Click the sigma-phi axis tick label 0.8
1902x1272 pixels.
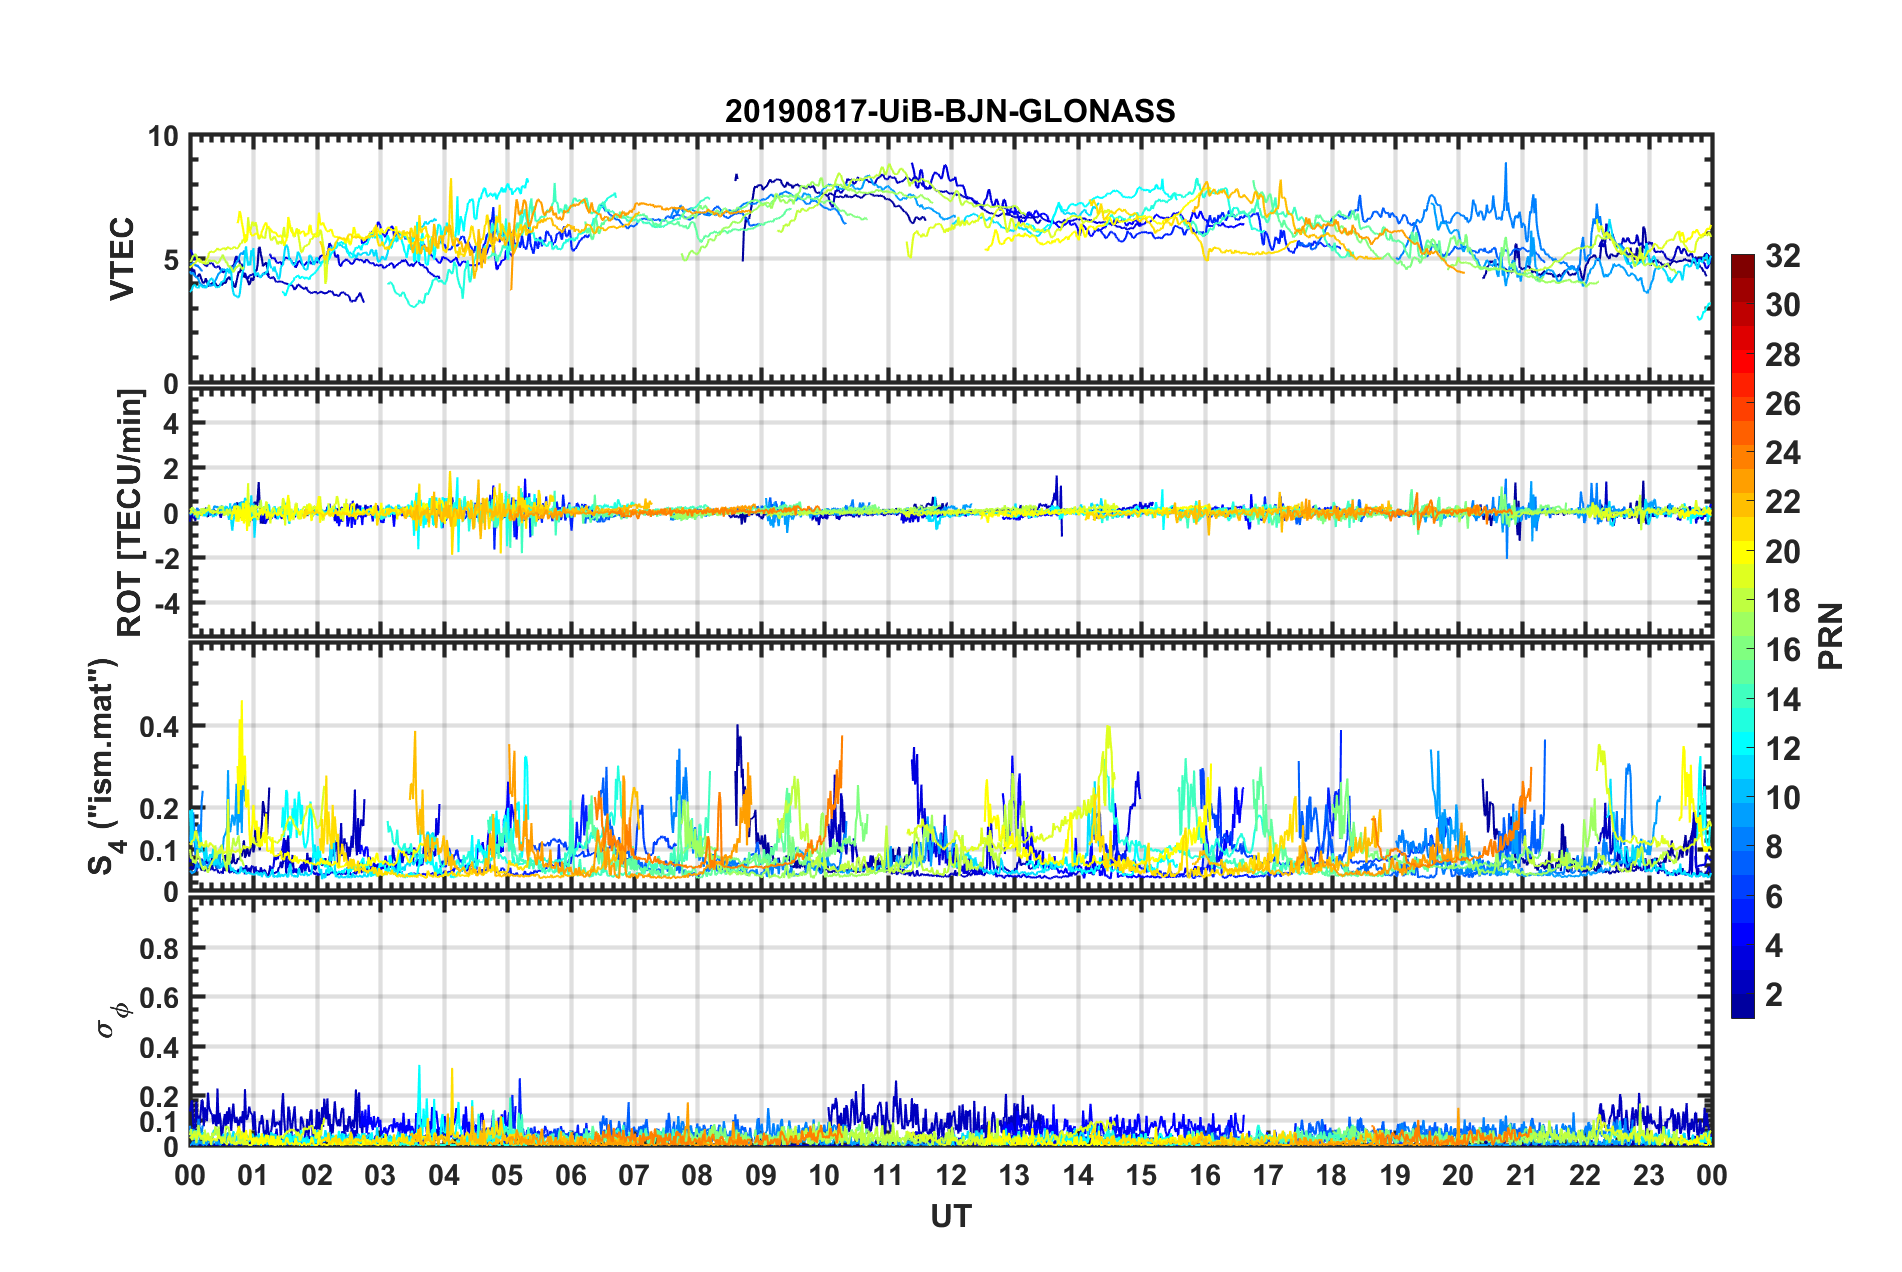[160, 948]
